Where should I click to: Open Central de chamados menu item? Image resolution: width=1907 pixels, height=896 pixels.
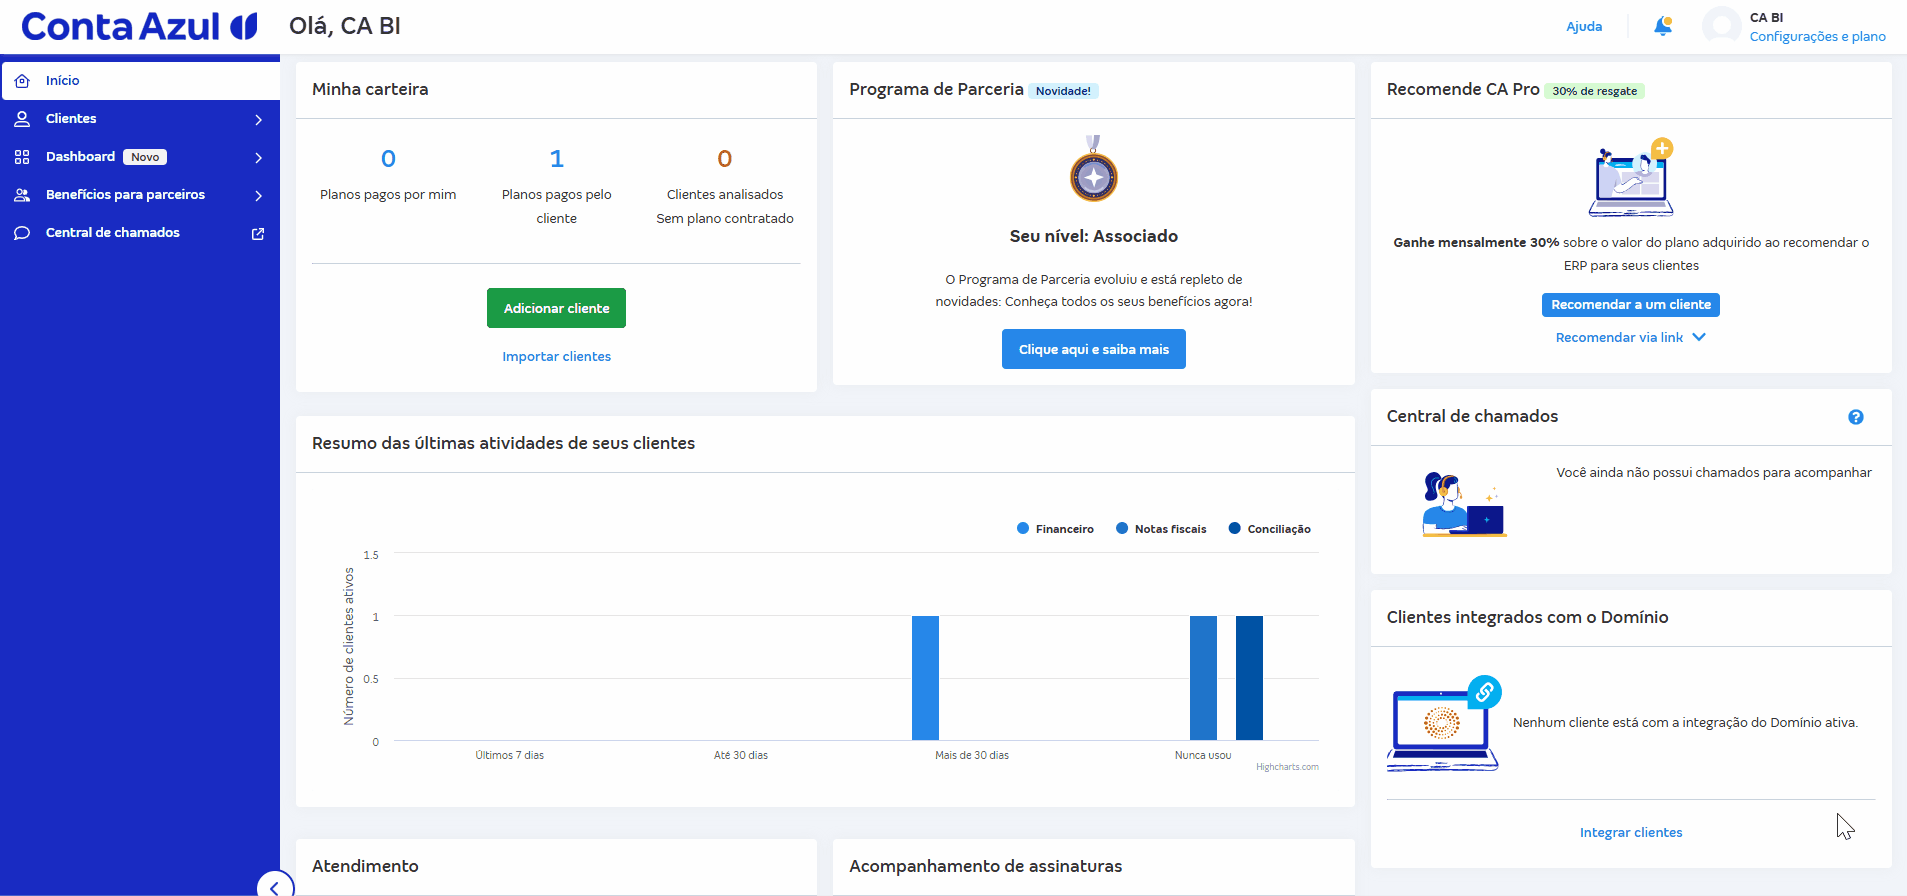(140, 233)
